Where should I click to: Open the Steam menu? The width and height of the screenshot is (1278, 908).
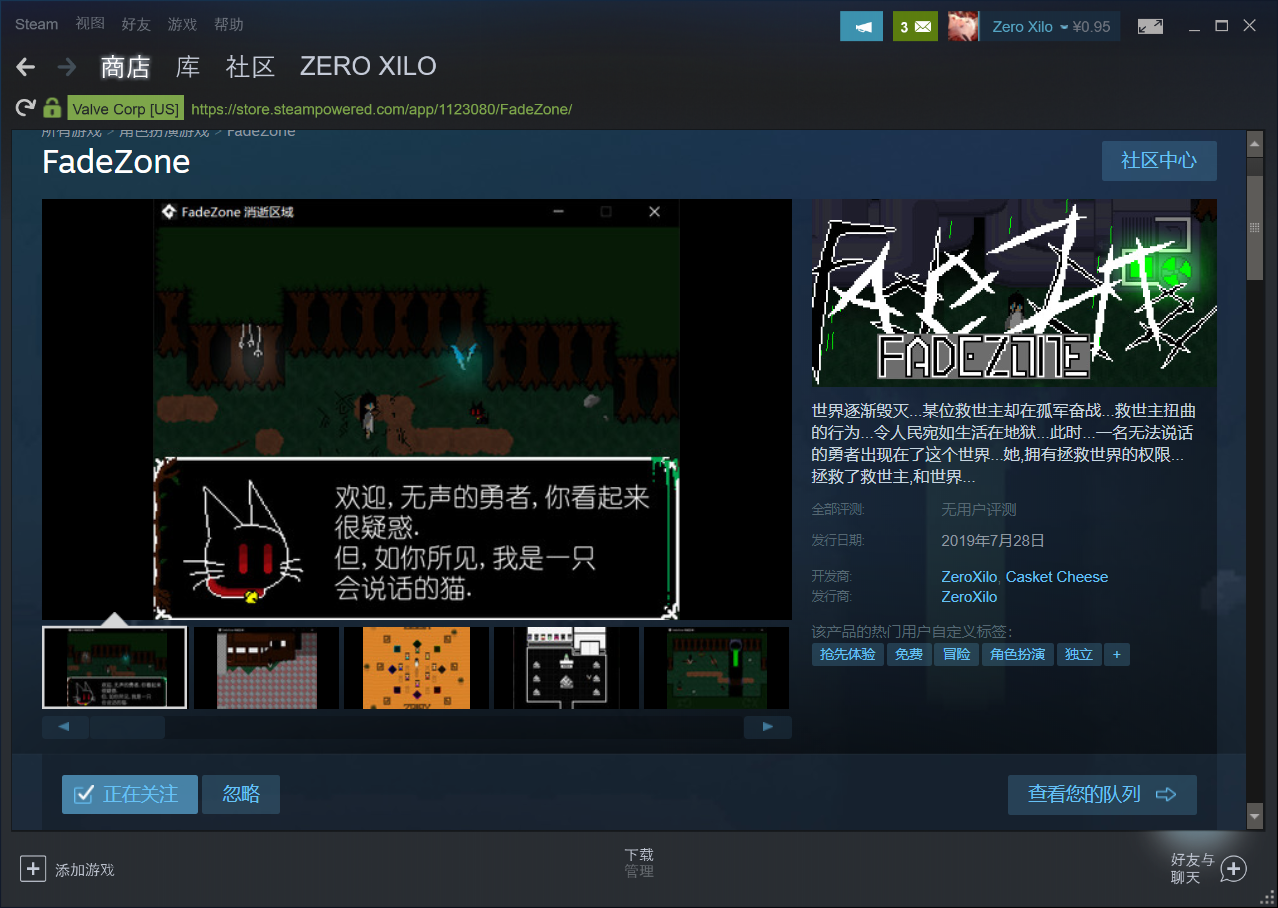[37, 24]
